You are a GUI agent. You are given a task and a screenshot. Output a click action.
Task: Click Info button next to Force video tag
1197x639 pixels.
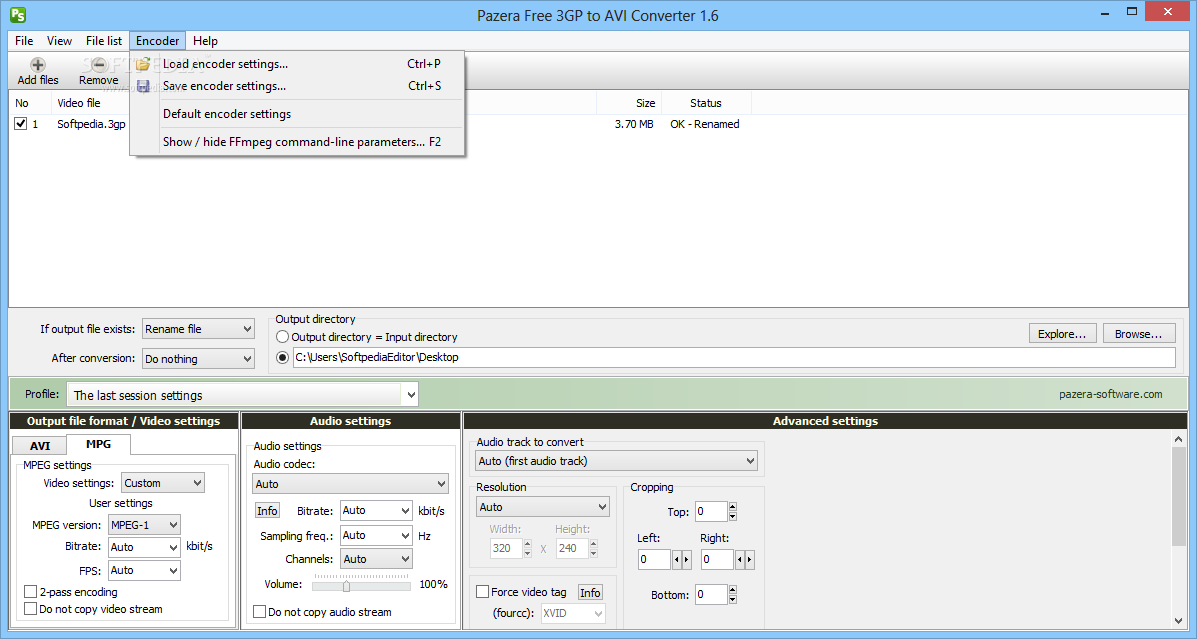click(x=590, y=592)
